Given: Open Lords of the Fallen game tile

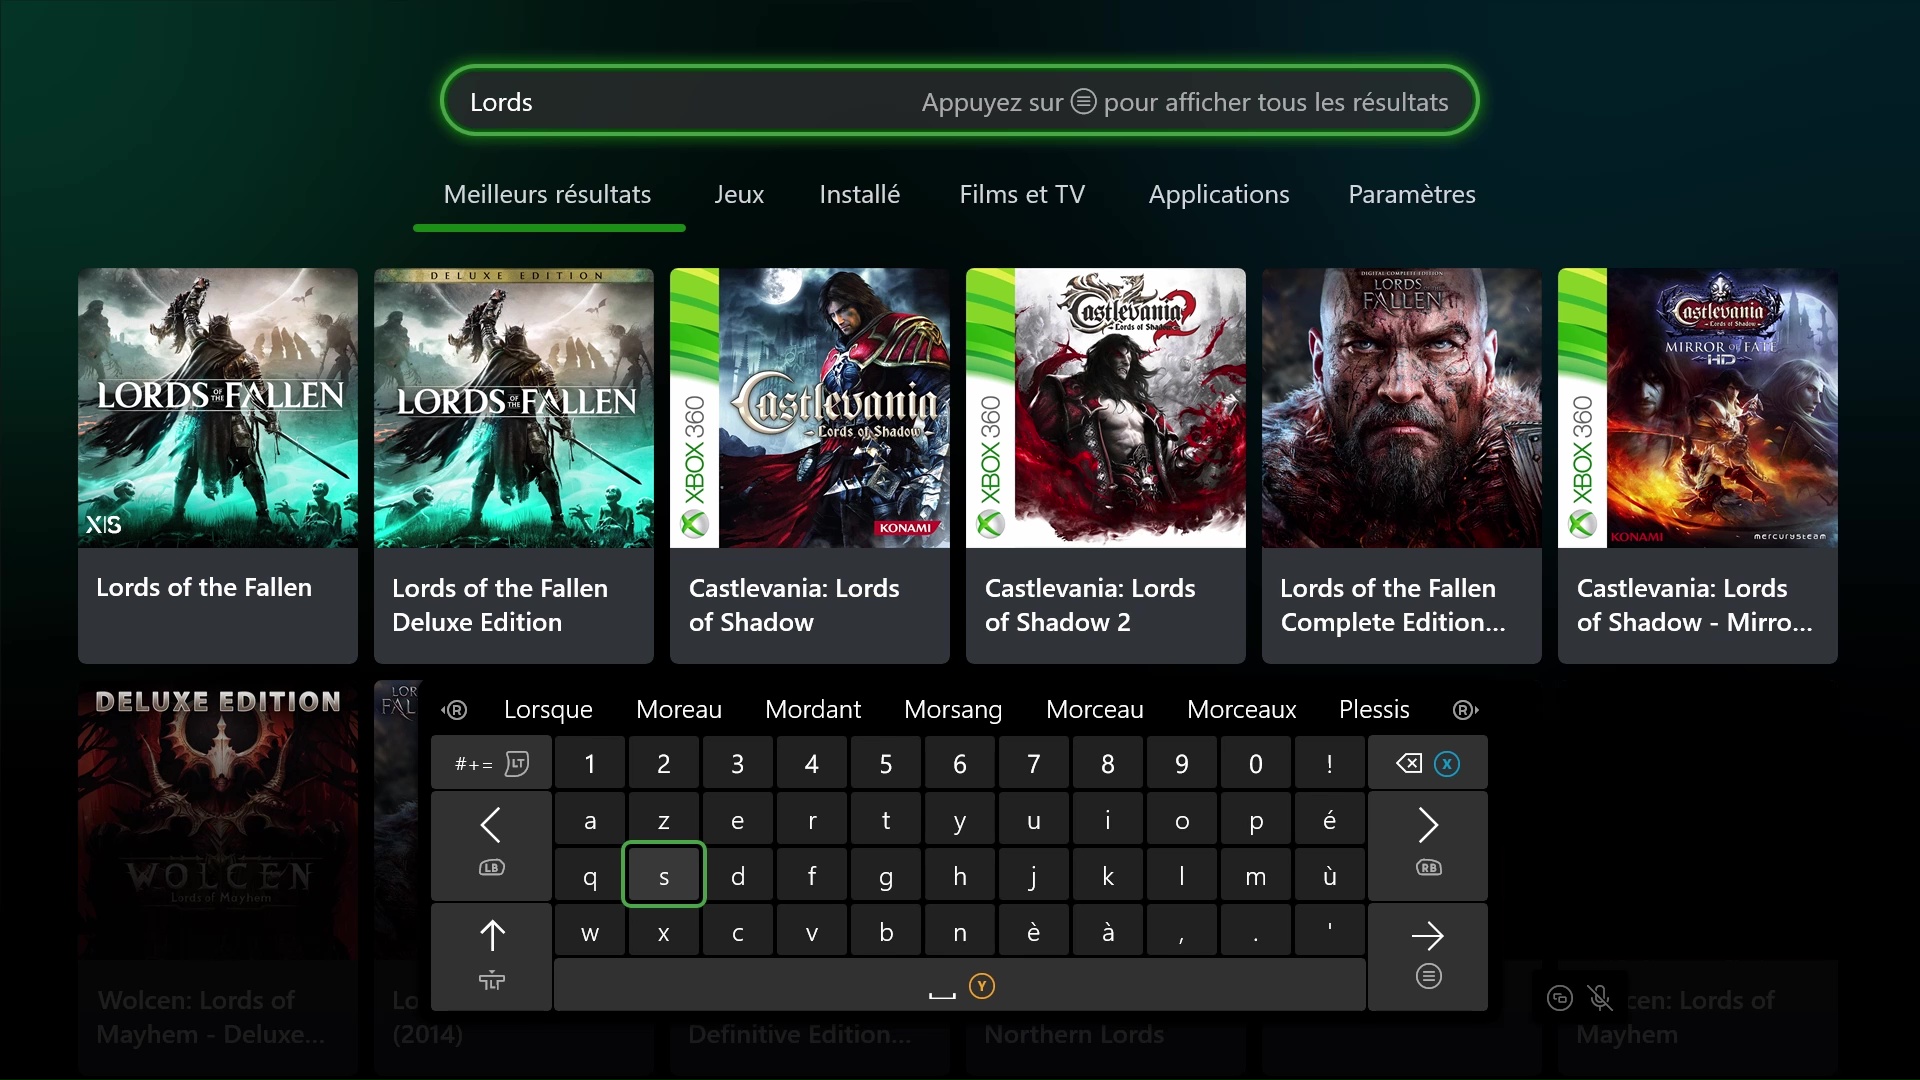Looking at the screenshot, I should (218, 465).
